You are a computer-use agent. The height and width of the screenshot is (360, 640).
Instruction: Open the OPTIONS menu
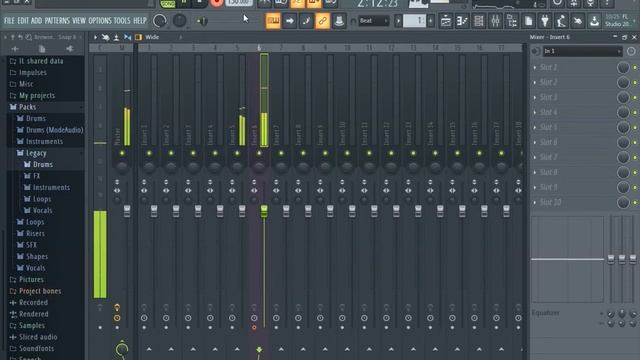pyautogui.click(x=100, y=21)
